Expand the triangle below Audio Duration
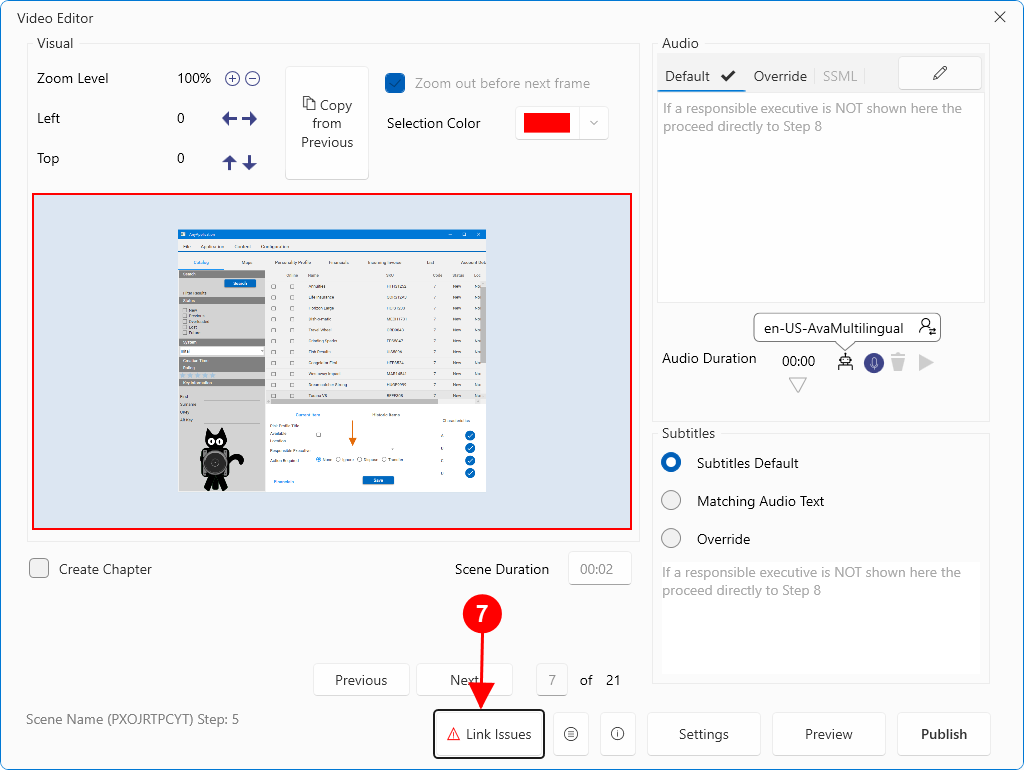The height and width of the screenshot is (770, 1024). [797, 385]
